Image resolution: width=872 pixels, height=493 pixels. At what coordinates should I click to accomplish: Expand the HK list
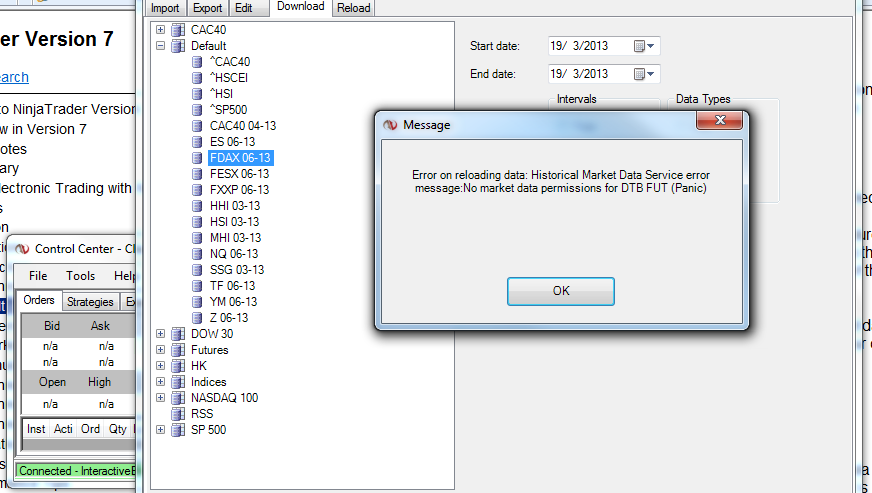160,366
